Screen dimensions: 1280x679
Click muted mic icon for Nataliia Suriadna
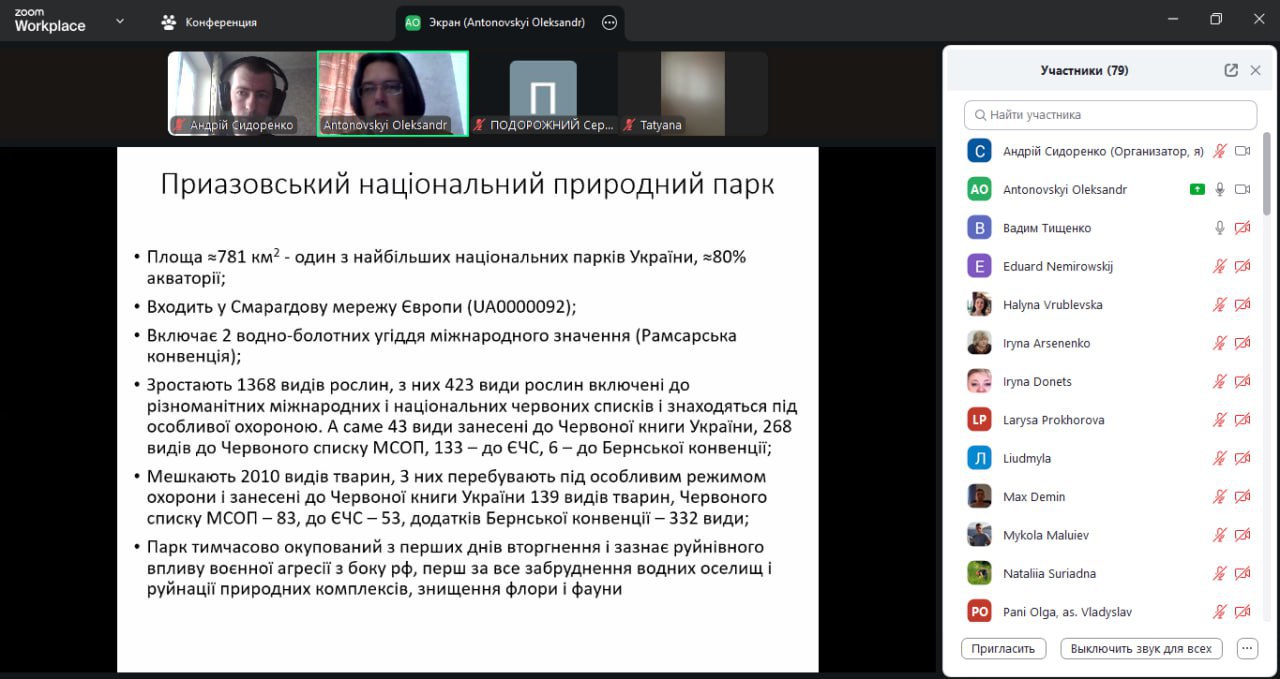[x=1219, y=573]
